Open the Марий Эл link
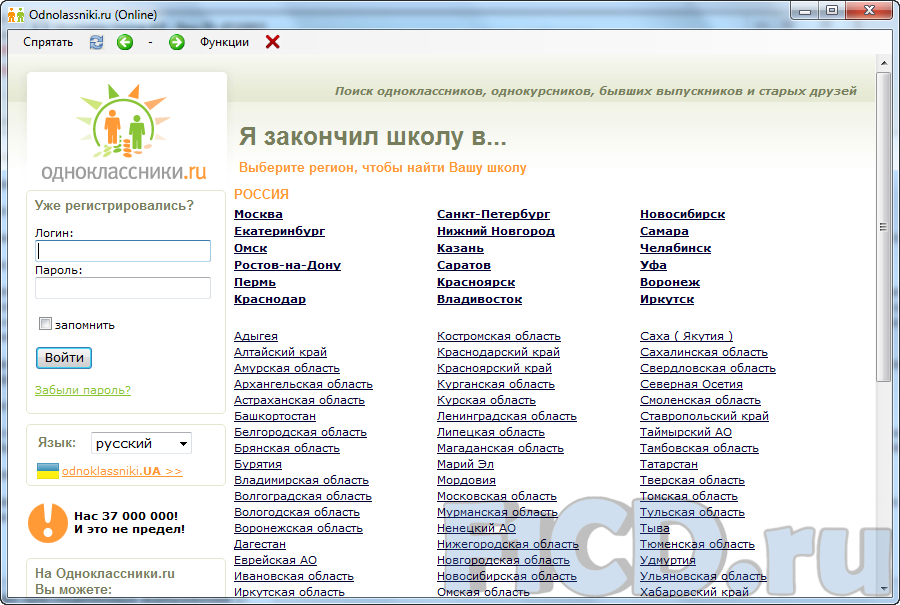This screenshot has height=605, width=900. coord(465,464)
